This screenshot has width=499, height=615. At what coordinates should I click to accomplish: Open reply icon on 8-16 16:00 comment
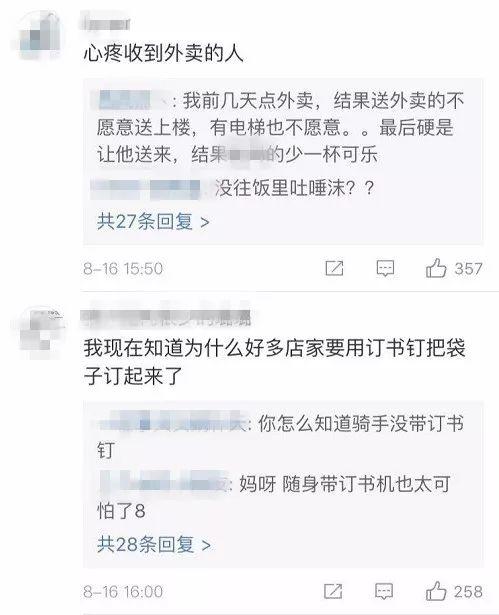(x=384, y=591)
